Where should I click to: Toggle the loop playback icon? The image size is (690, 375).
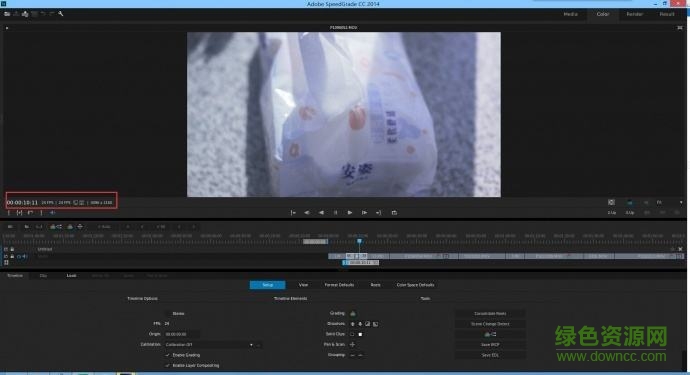tap(394, 213)
